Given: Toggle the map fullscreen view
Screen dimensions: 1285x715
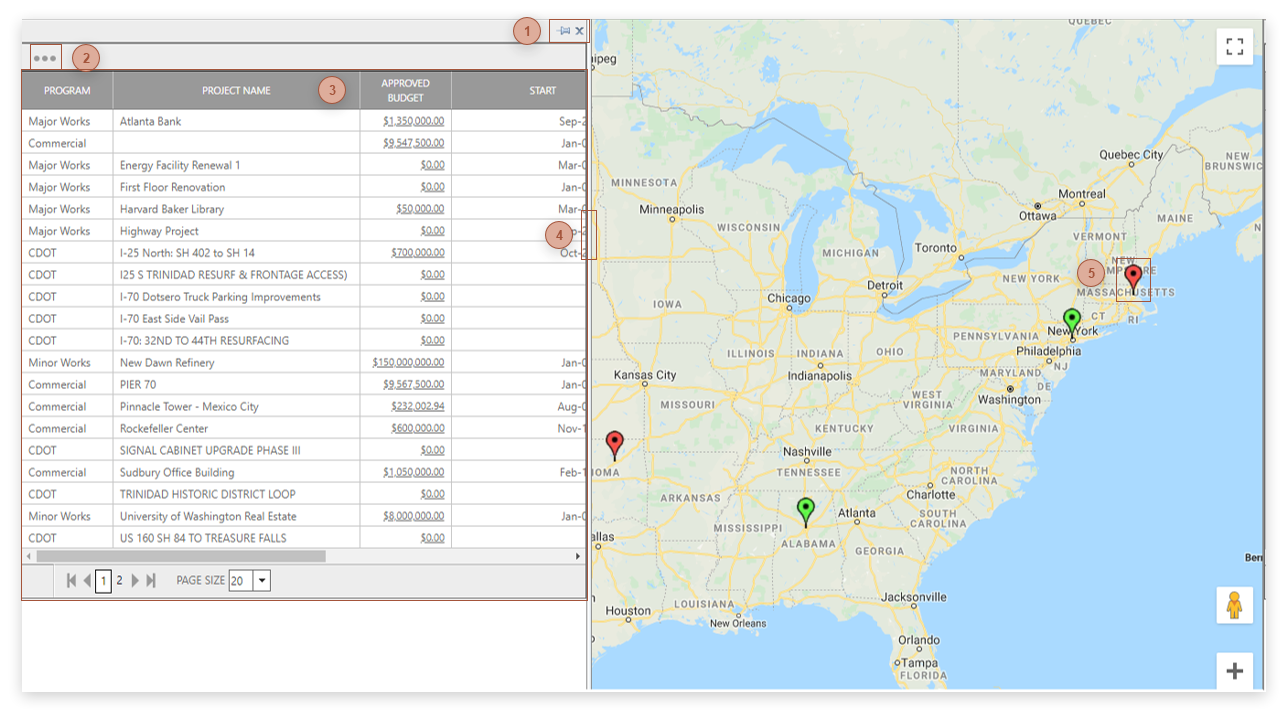Looking at the screenshot, I should pyautogui.click(x=1234, y=45).
